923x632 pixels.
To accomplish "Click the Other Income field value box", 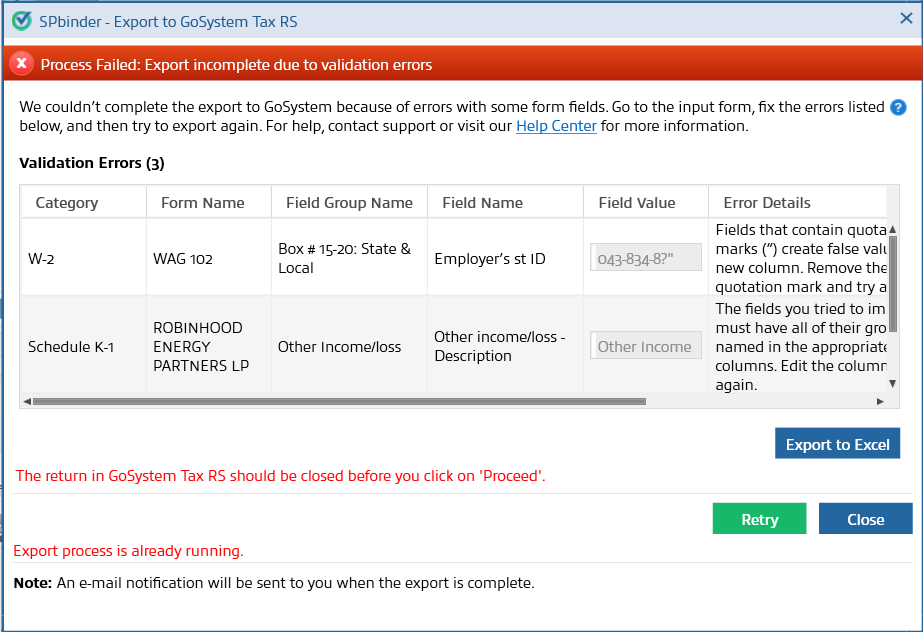I will click(645, 346).
